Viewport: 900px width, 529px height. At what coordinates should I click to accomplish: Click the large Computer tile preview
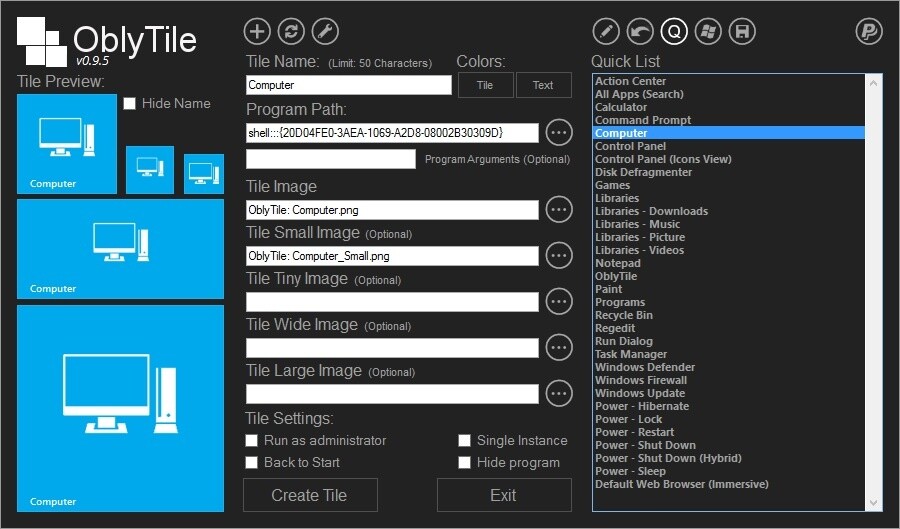click(121, 408)
